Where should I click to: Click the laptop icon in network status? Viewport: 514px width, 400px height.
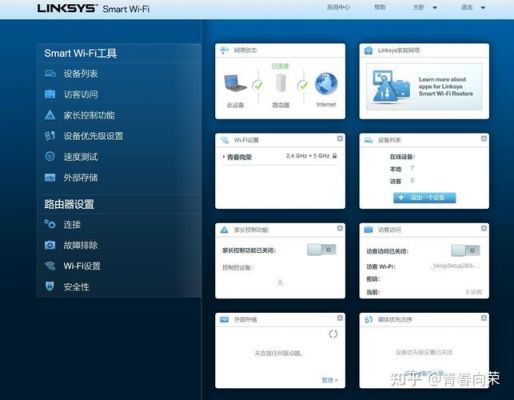(235, 83)
